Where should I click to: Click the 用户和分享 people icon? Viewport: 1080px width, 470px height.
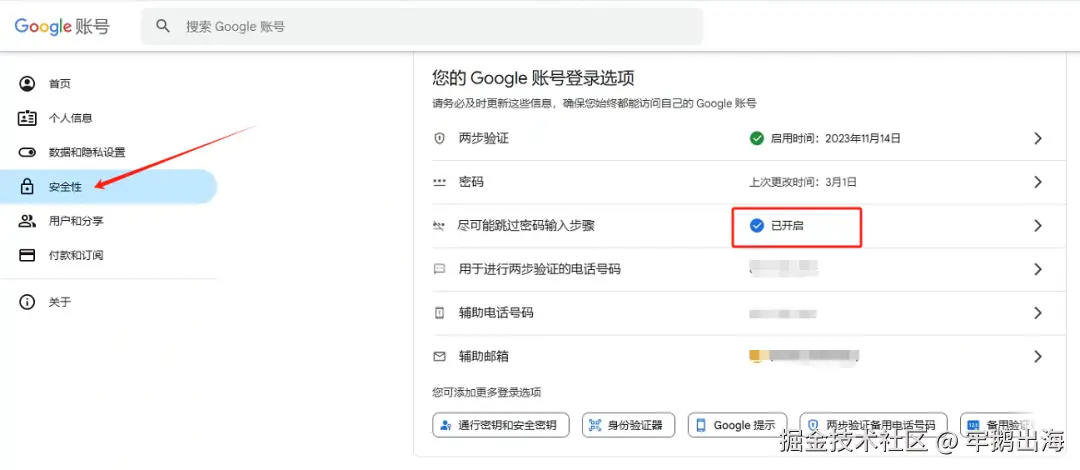tap(27, 221)
